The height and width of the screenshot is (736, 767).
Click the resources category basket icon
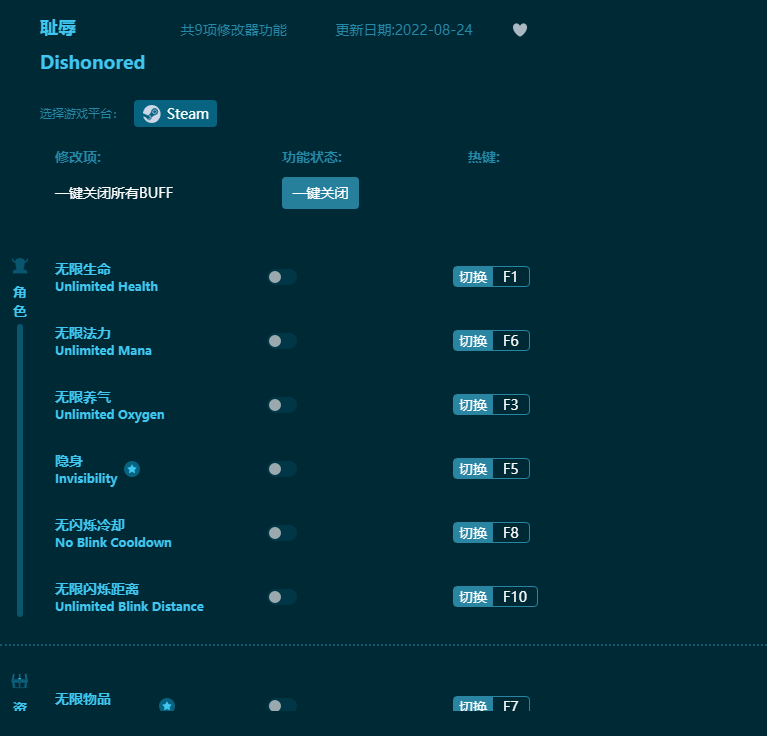click(x=20, y=681)
